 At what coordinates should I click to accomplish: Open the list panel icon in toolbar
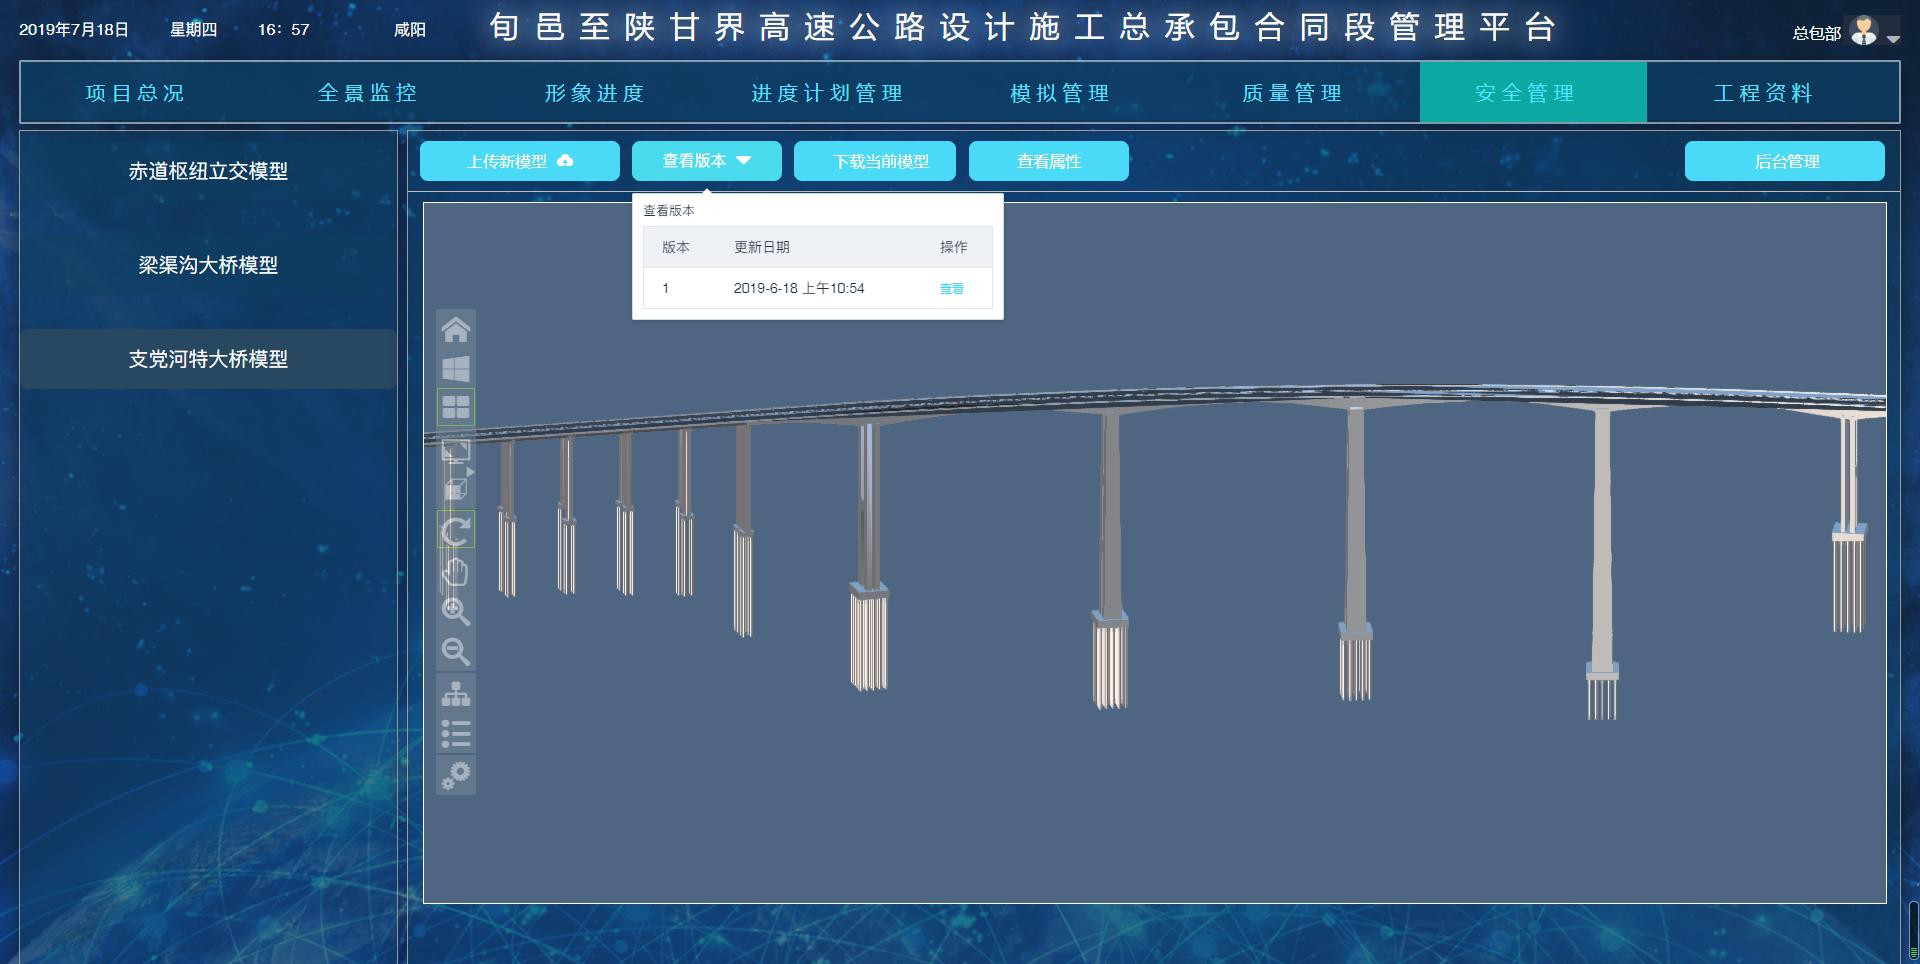click(x=456, y=735)
